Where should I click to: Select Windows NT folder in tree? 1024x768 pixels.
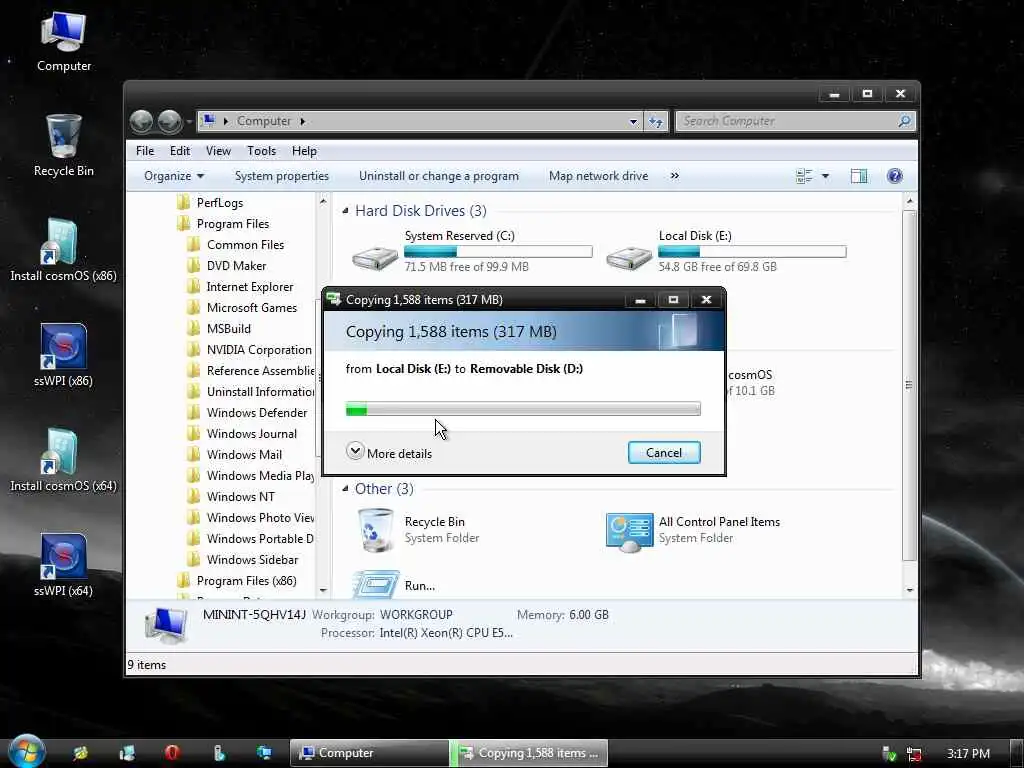[x=240, y=496]
